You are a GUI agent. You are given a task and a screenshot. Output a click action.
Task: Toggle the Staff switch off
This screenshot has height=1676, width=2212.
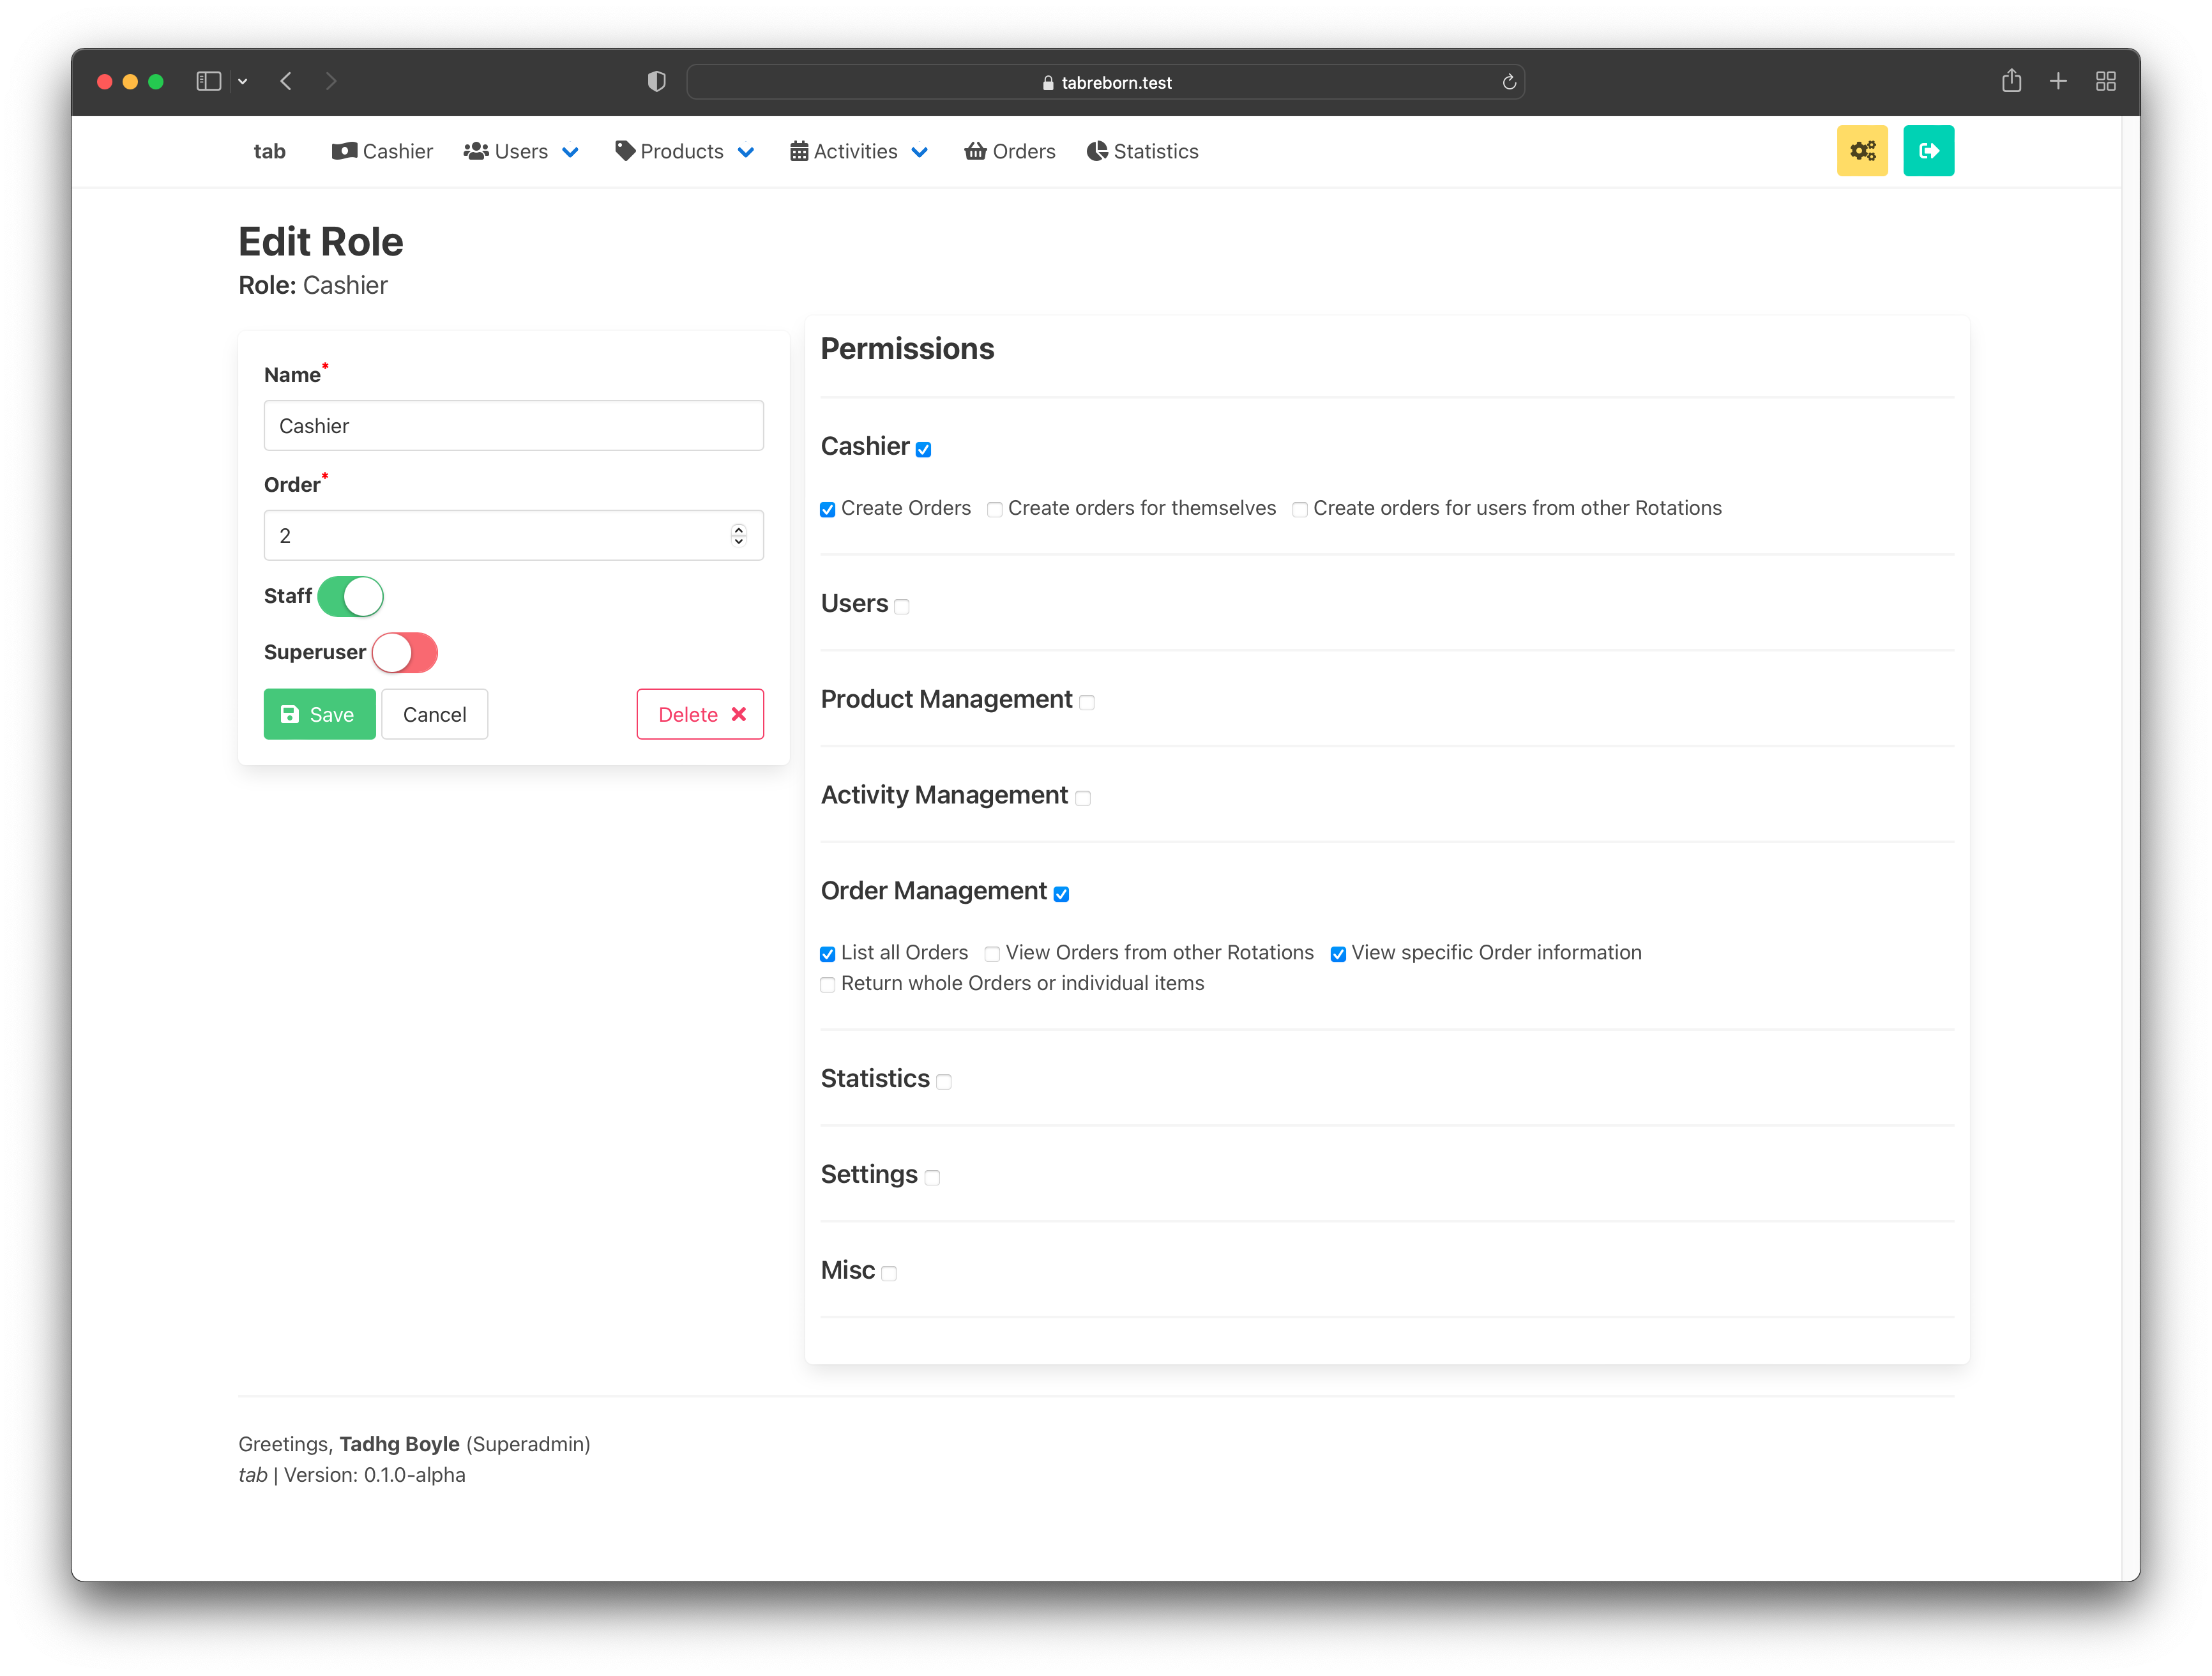point(350,596)
